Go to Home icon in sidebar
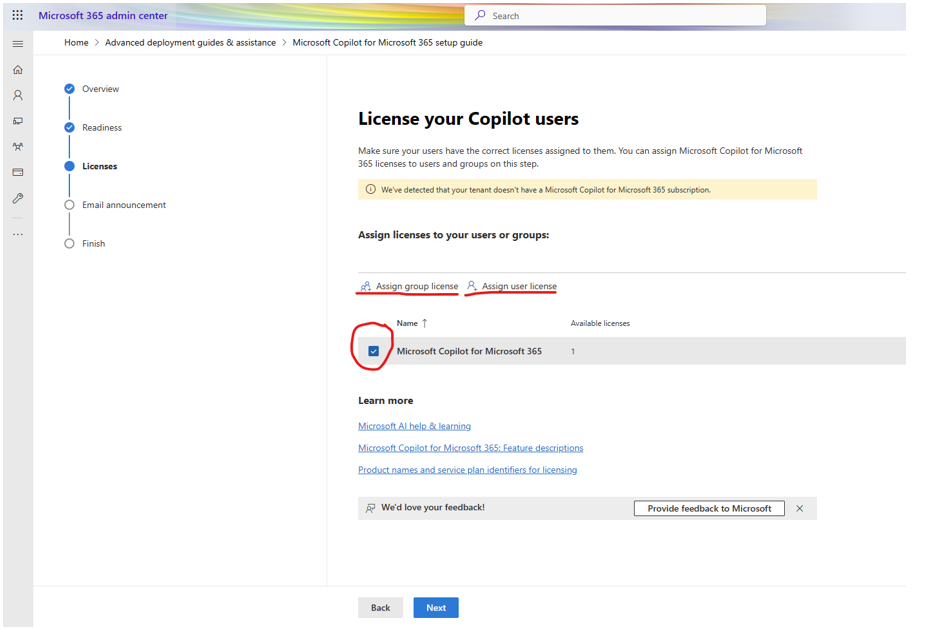Viewport: 950px width, 629px height. [x=17, y=70]
